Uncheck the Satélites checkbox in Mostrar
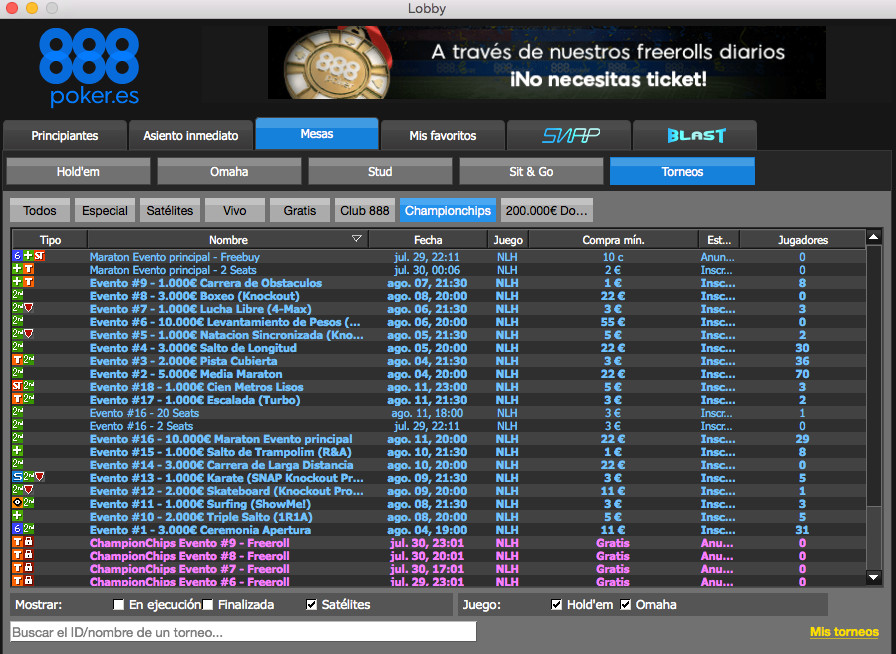This screenshot has width=896, height=654. (311, 605)
